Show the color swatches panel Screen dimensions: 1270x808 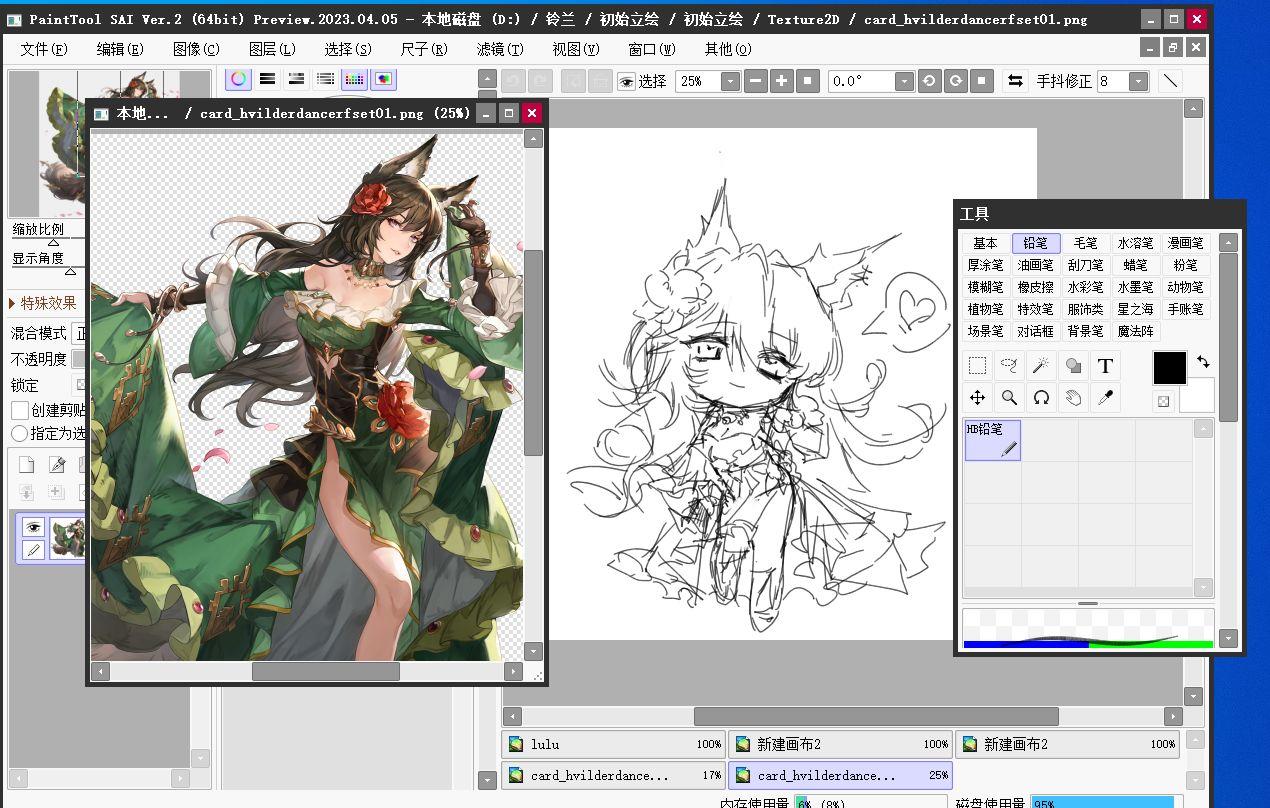(x=354, y=80)
